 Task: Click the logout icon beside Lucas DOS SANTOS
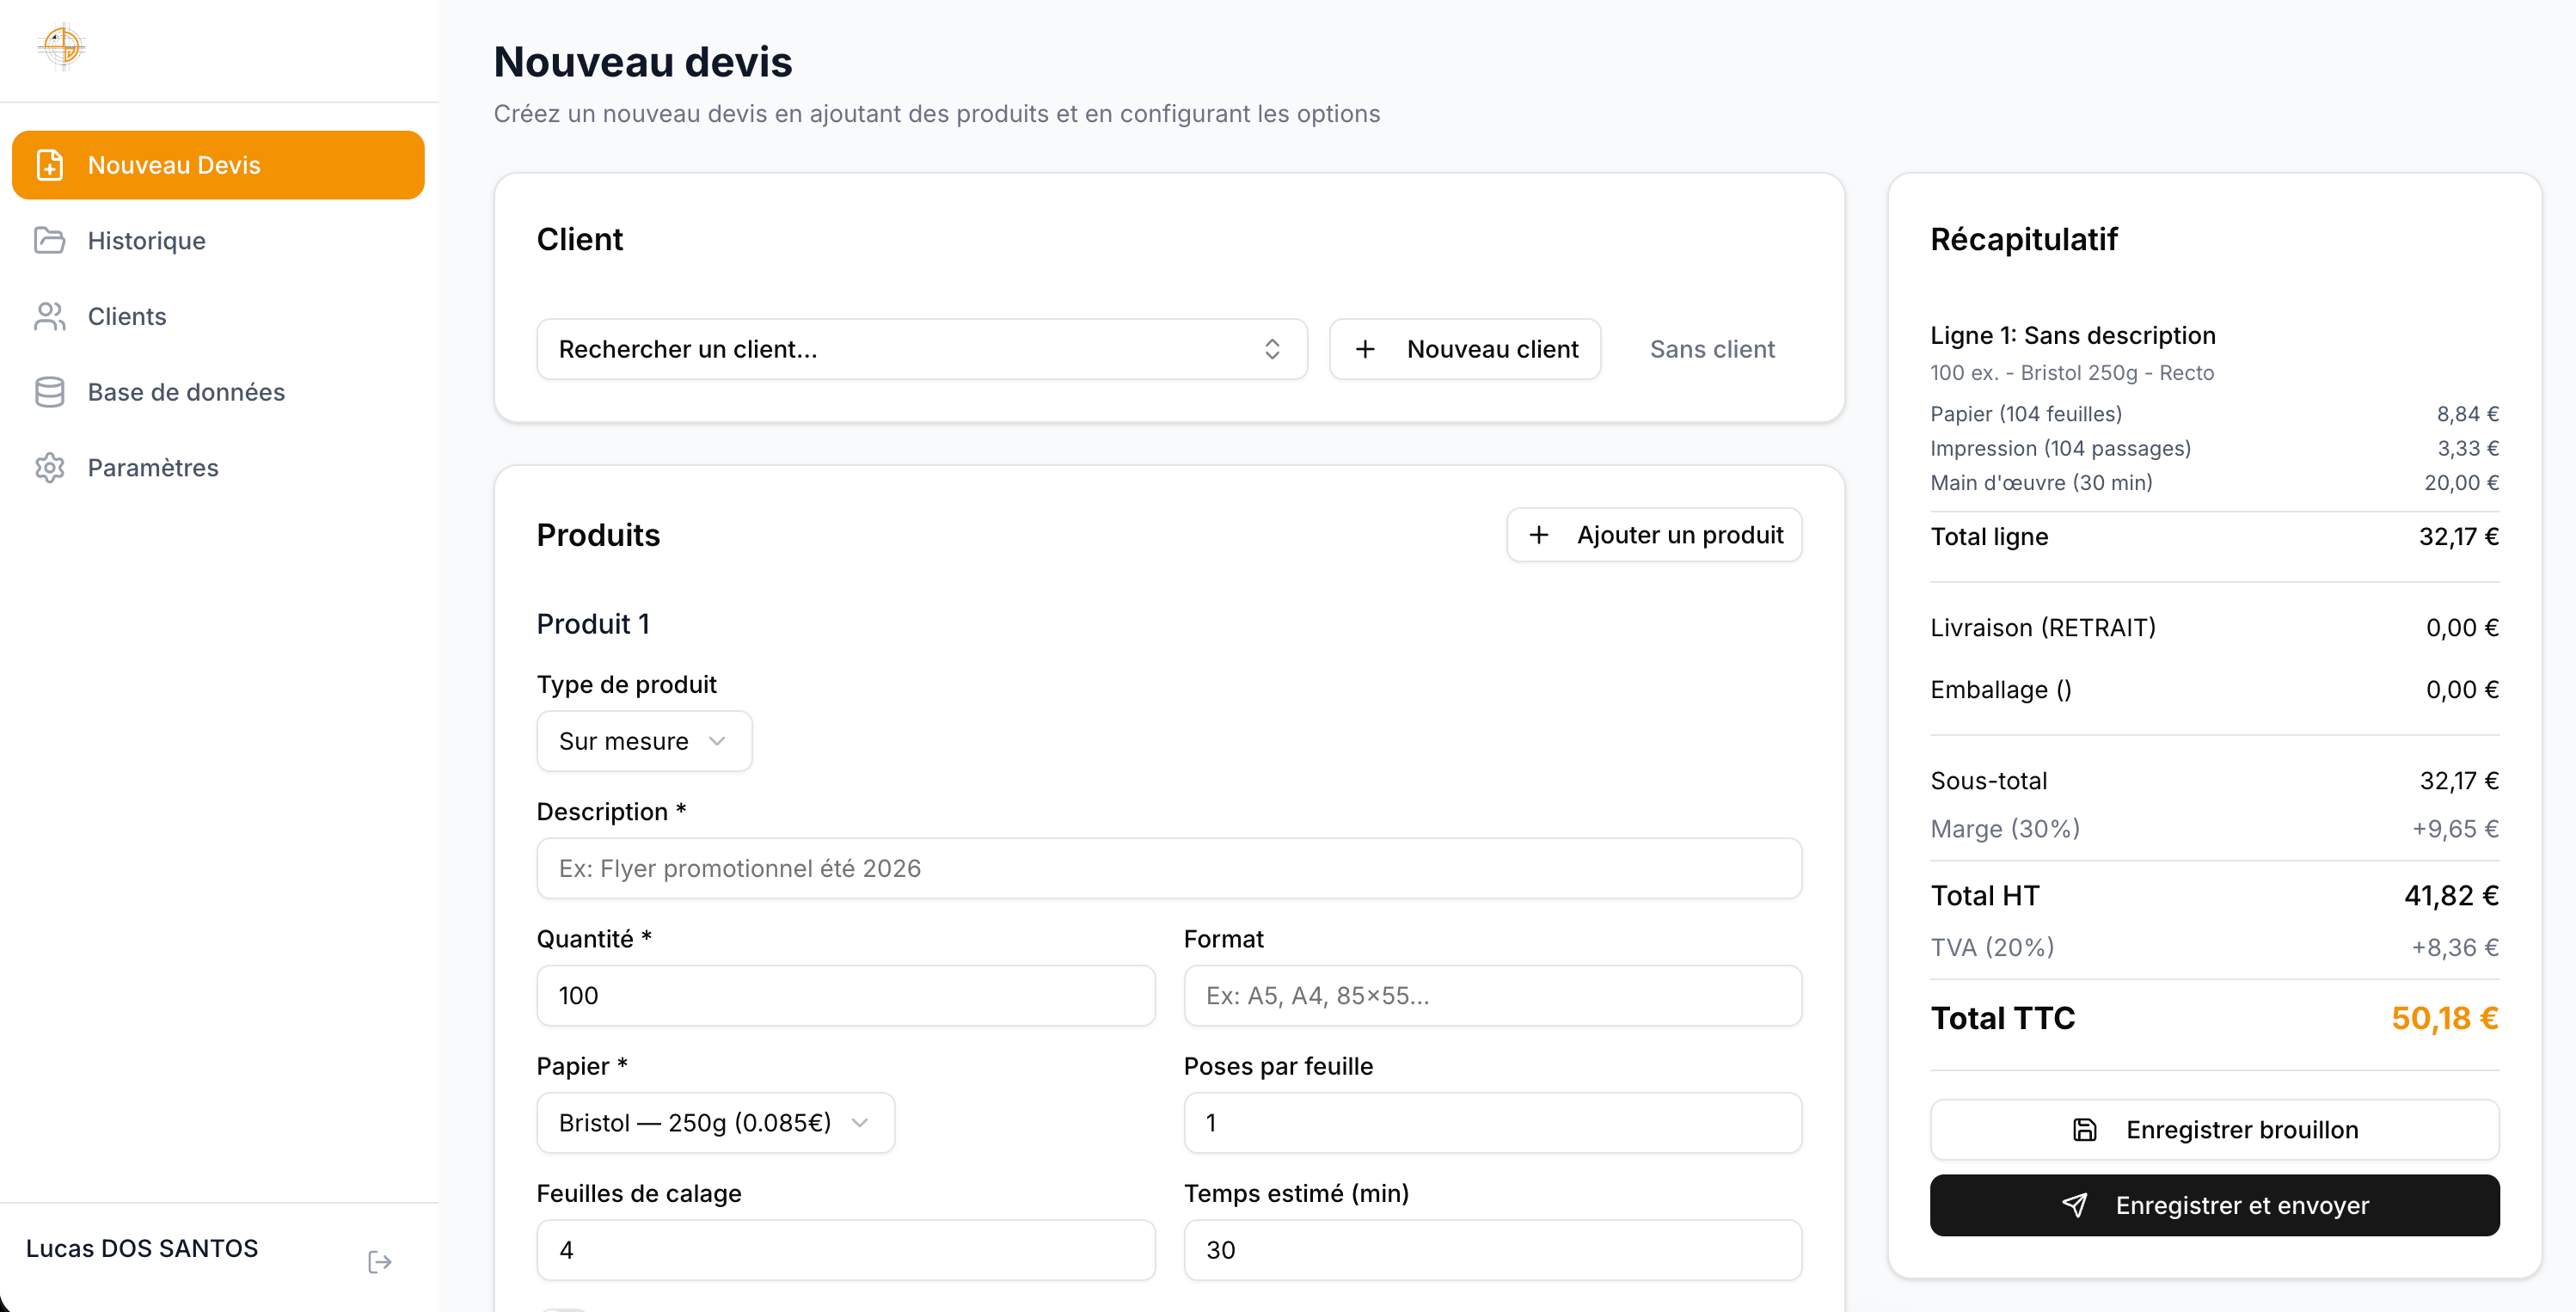coord(380,1261)
